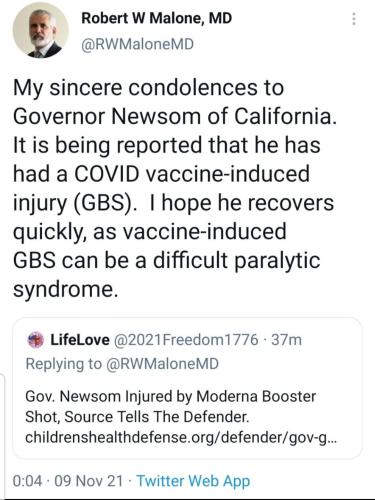Click the 0:04 · 09 Nov 21 timestamp
375x500 pixels.
point(68,481)
